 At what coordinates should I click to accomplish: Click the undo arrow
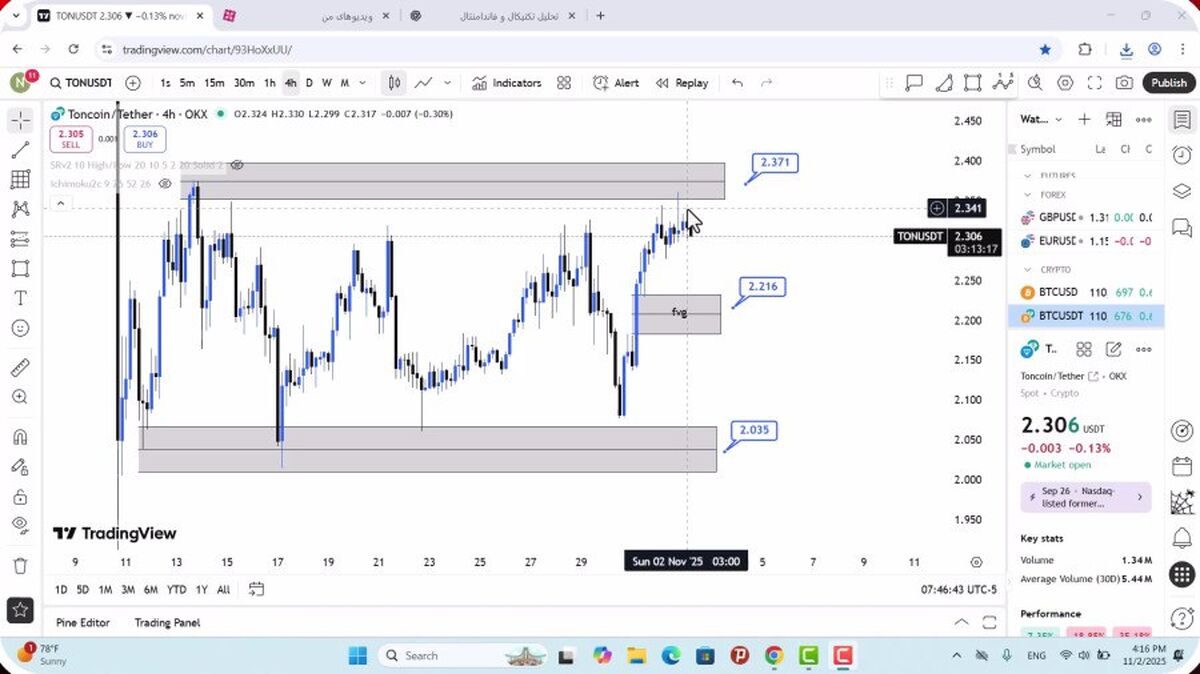point(737,83)
